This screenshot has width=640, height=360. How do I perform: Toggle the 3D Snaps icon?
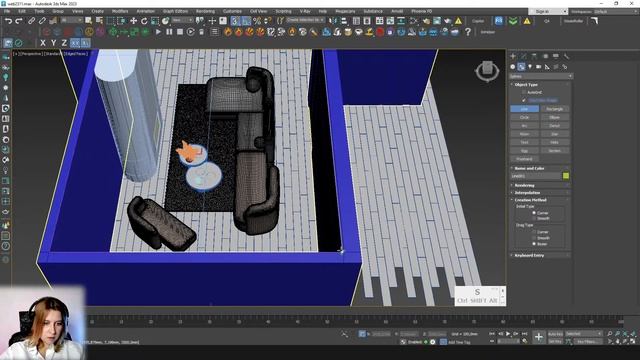236,21
